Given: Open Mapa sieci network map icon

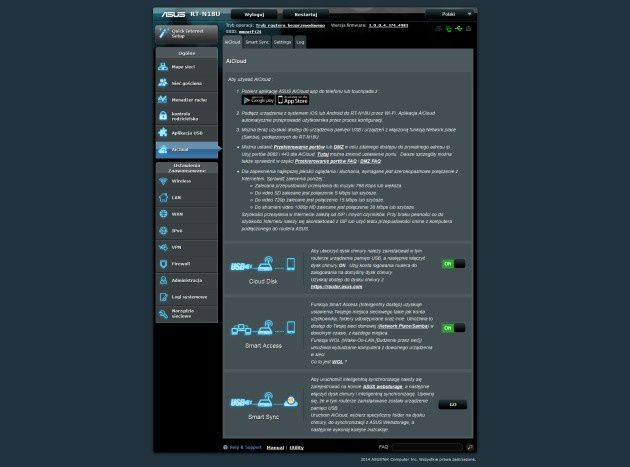Looking at the screenshot, I should pos(163,66).
